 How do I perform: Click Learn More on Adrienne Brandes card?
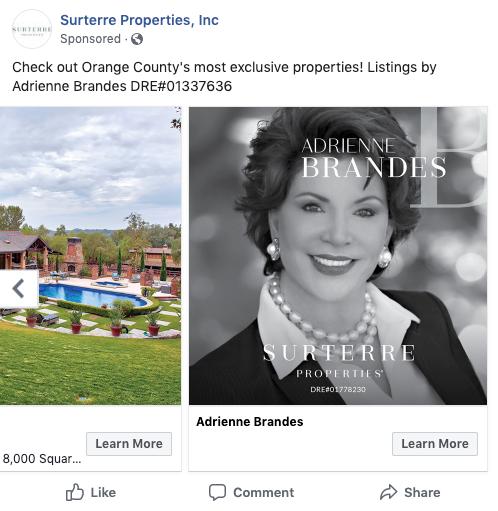point(435,444)
